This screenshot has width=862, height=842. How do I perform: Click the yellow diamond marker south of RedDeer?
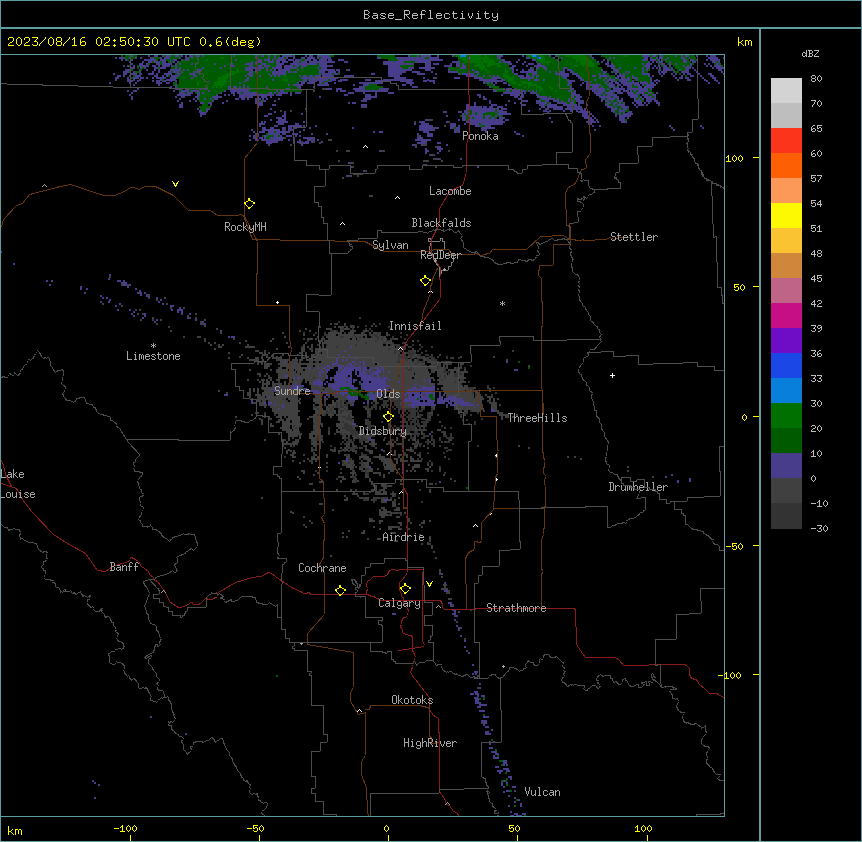[x=426, y=281]
